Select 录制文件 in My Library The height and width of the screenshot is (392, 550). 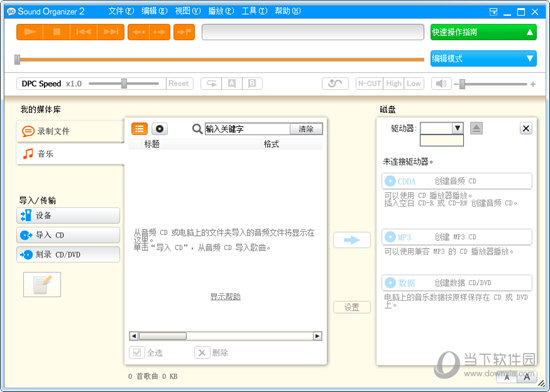tap(70, 131)
